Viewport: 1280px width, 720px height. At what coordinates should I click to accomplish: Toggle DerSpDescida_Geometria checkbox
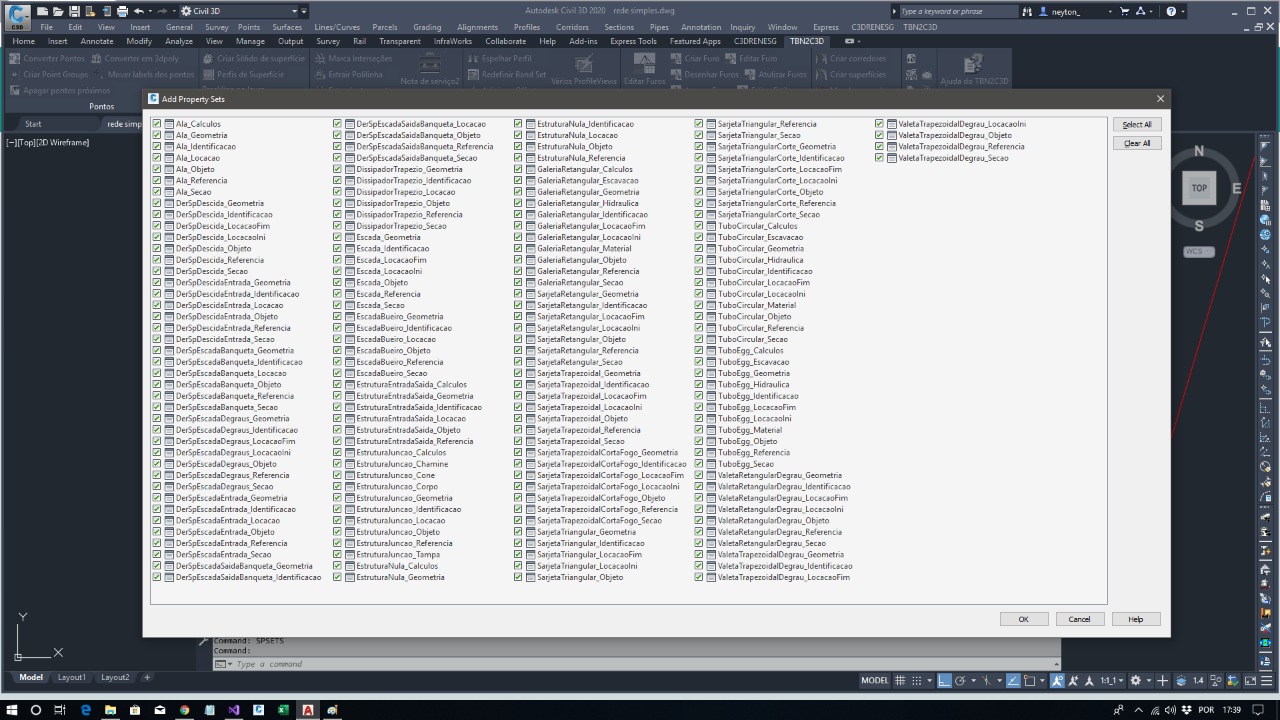(157, 203)
